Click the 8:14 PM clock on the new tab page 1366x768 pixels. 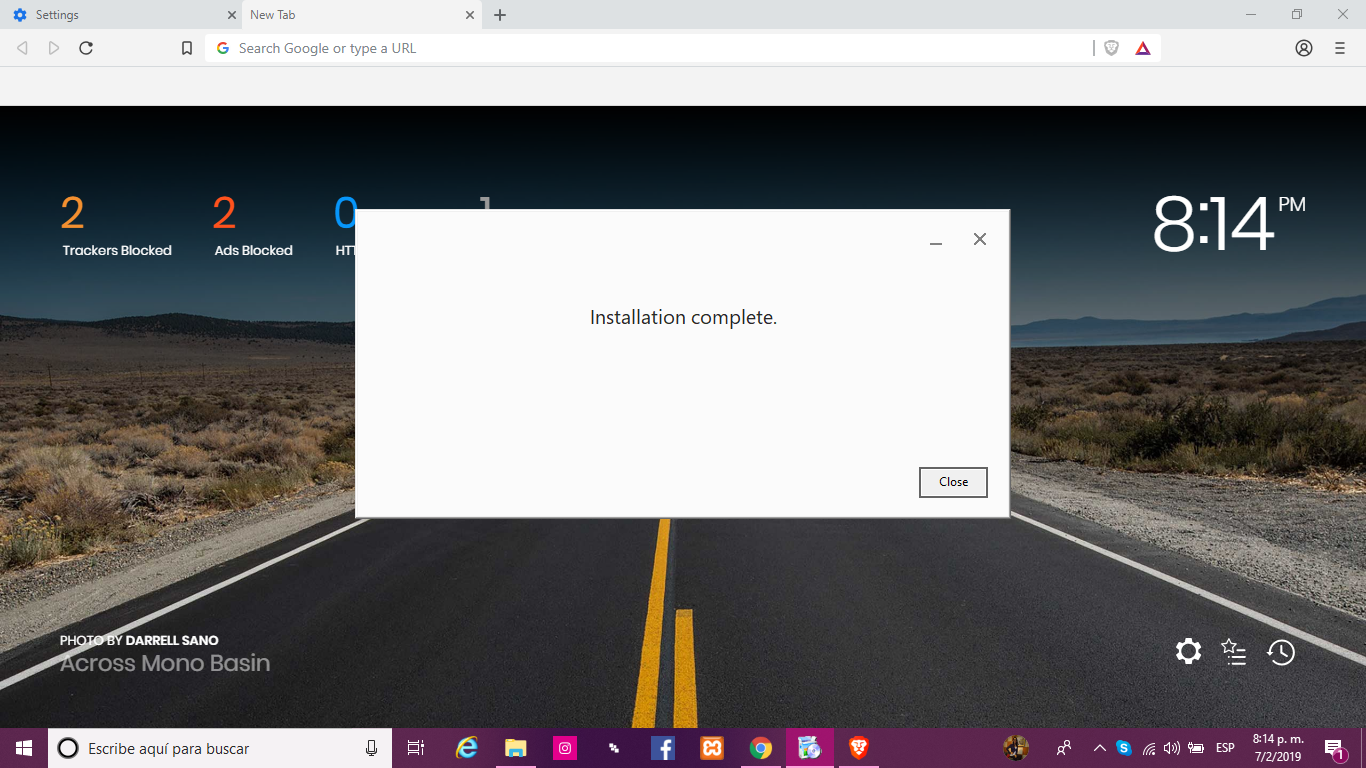(x=1229, y=222)
